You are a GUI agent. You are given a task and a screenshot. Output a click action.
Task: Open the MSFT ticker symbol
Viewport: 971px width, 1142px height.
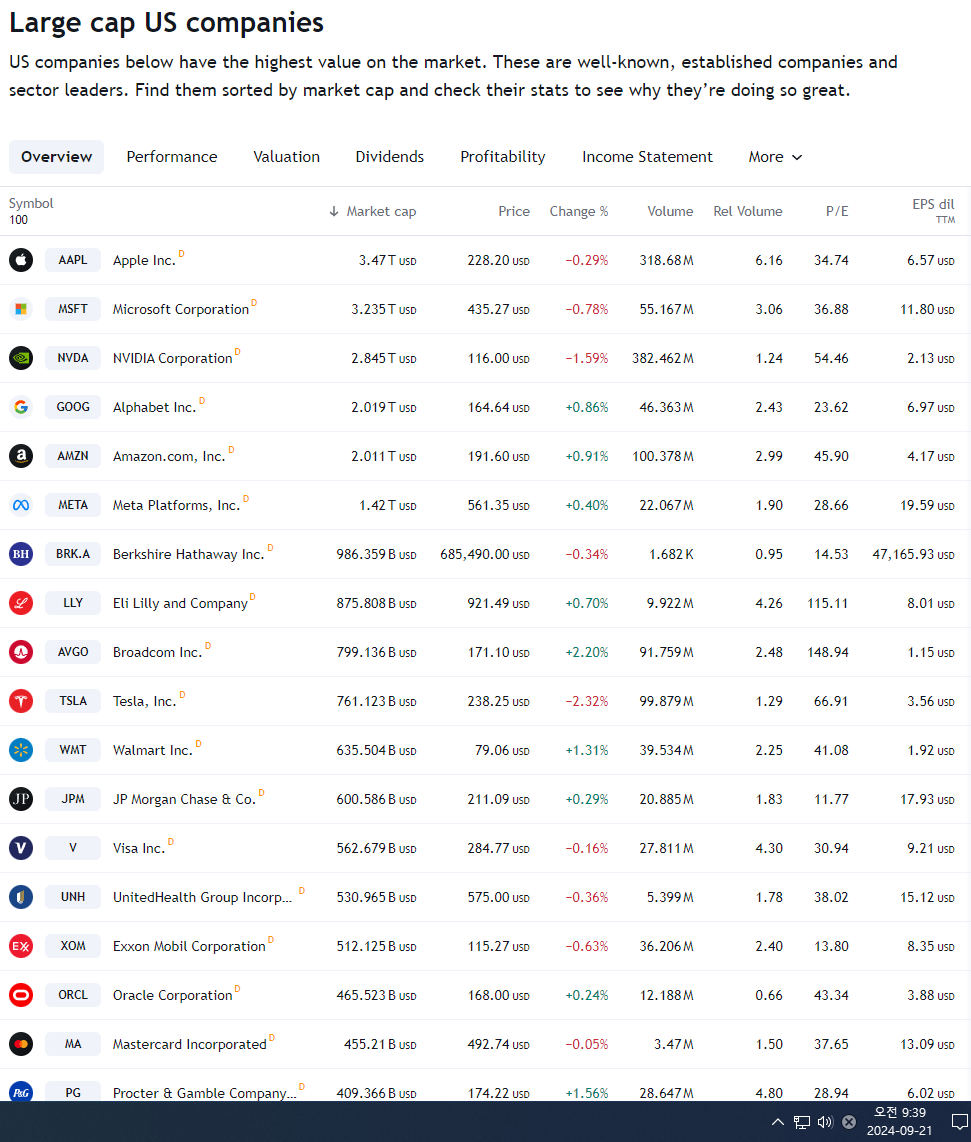(x=73, y=309)
